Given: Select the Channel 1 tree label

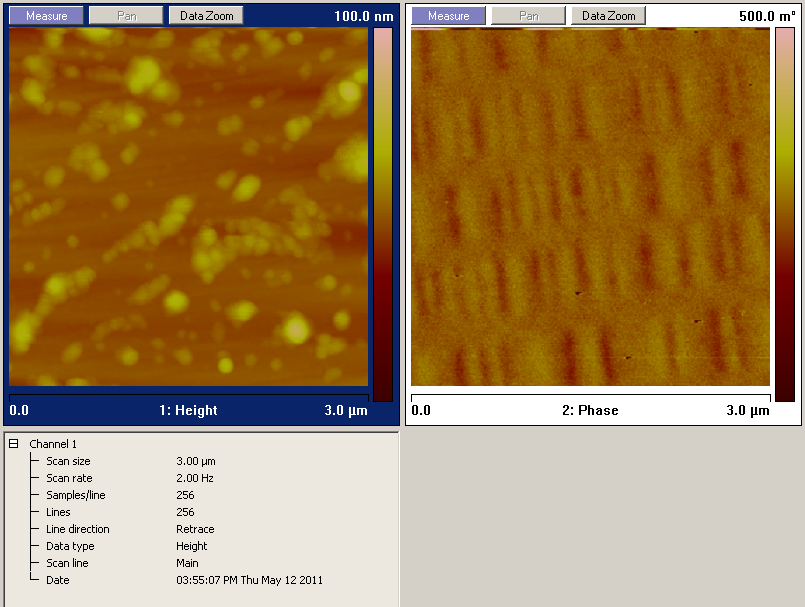Looking at the screenshot, I should [53, 444].
